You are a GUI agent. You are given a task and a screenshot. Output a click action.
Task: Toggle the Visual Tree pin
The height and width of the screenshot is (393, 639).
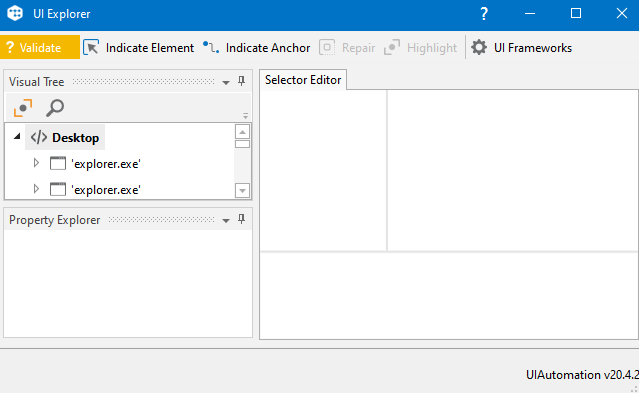tap(242, 81)
